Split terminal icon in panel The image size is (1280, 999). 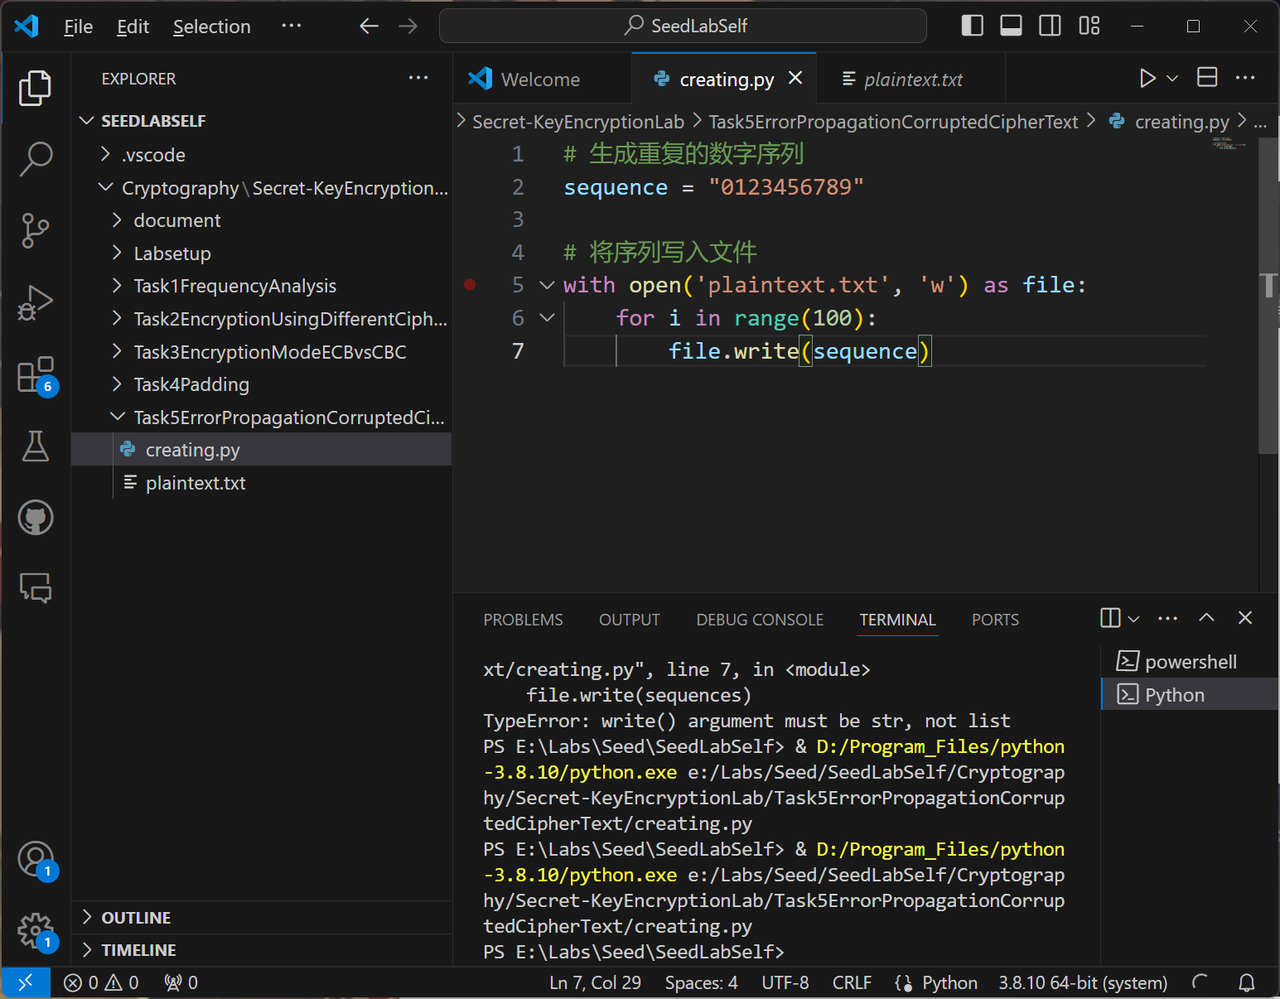click(x=1110, y=618)
